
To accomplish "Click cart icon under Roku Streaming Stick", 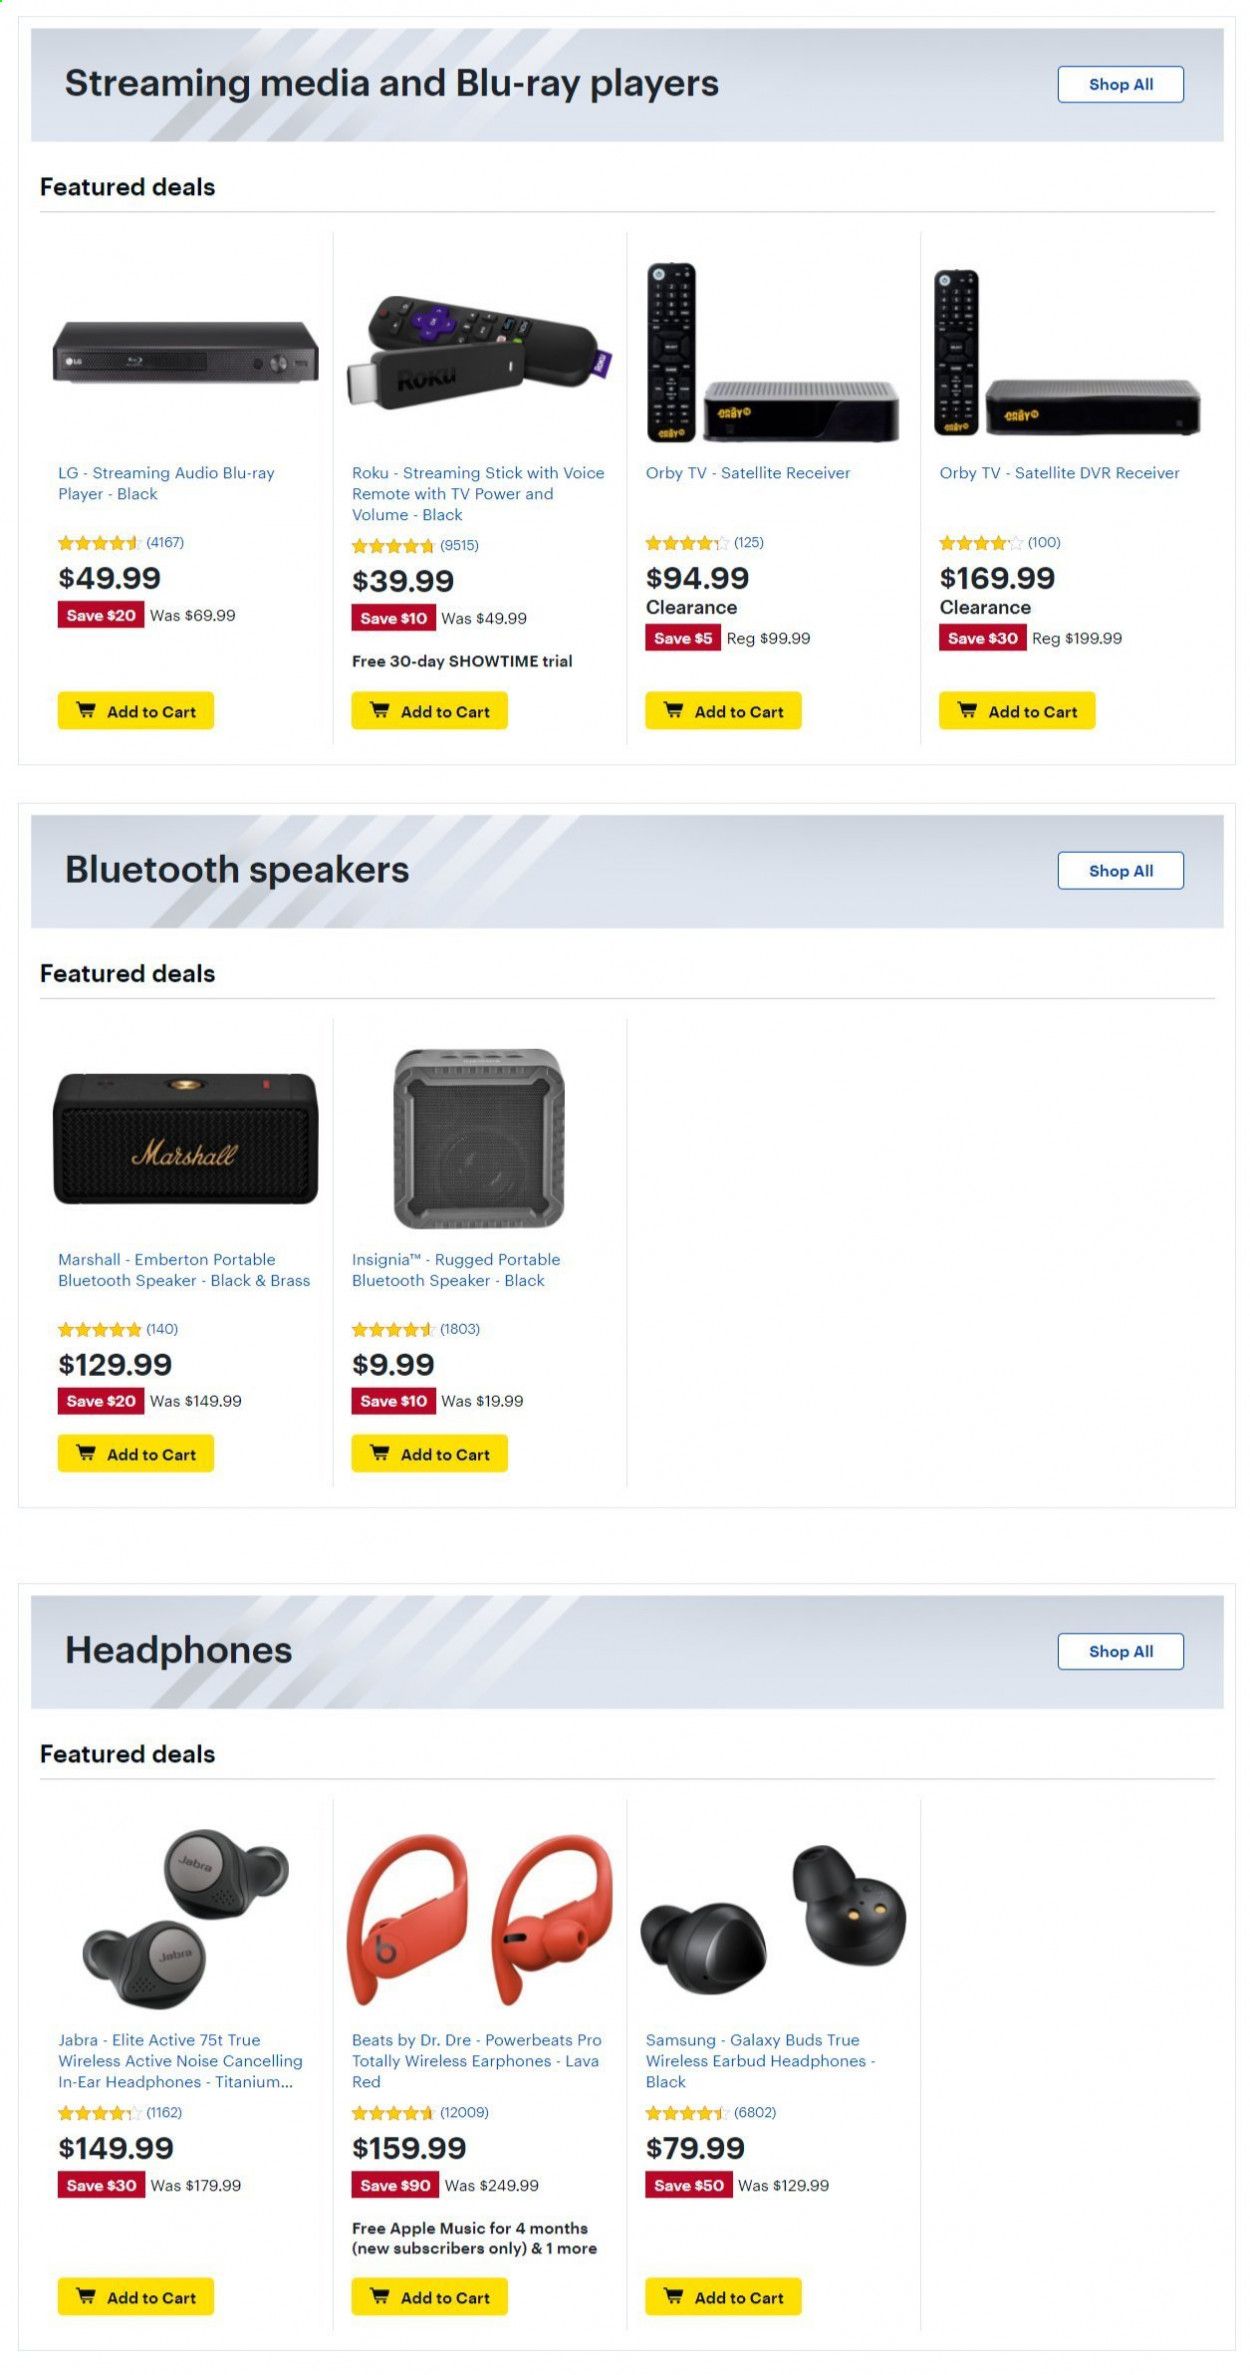I will (380, 711).
